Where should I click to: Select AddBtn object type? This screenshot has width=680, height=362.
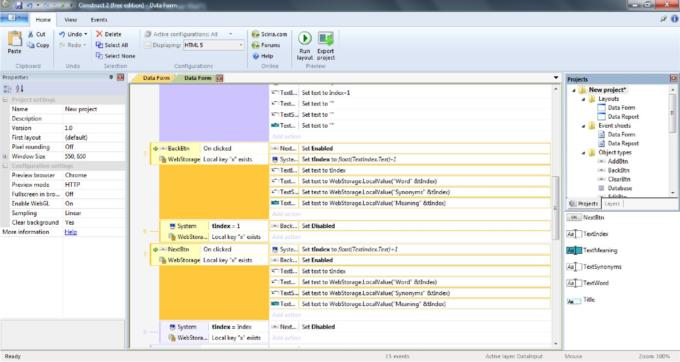pos(618,161)
